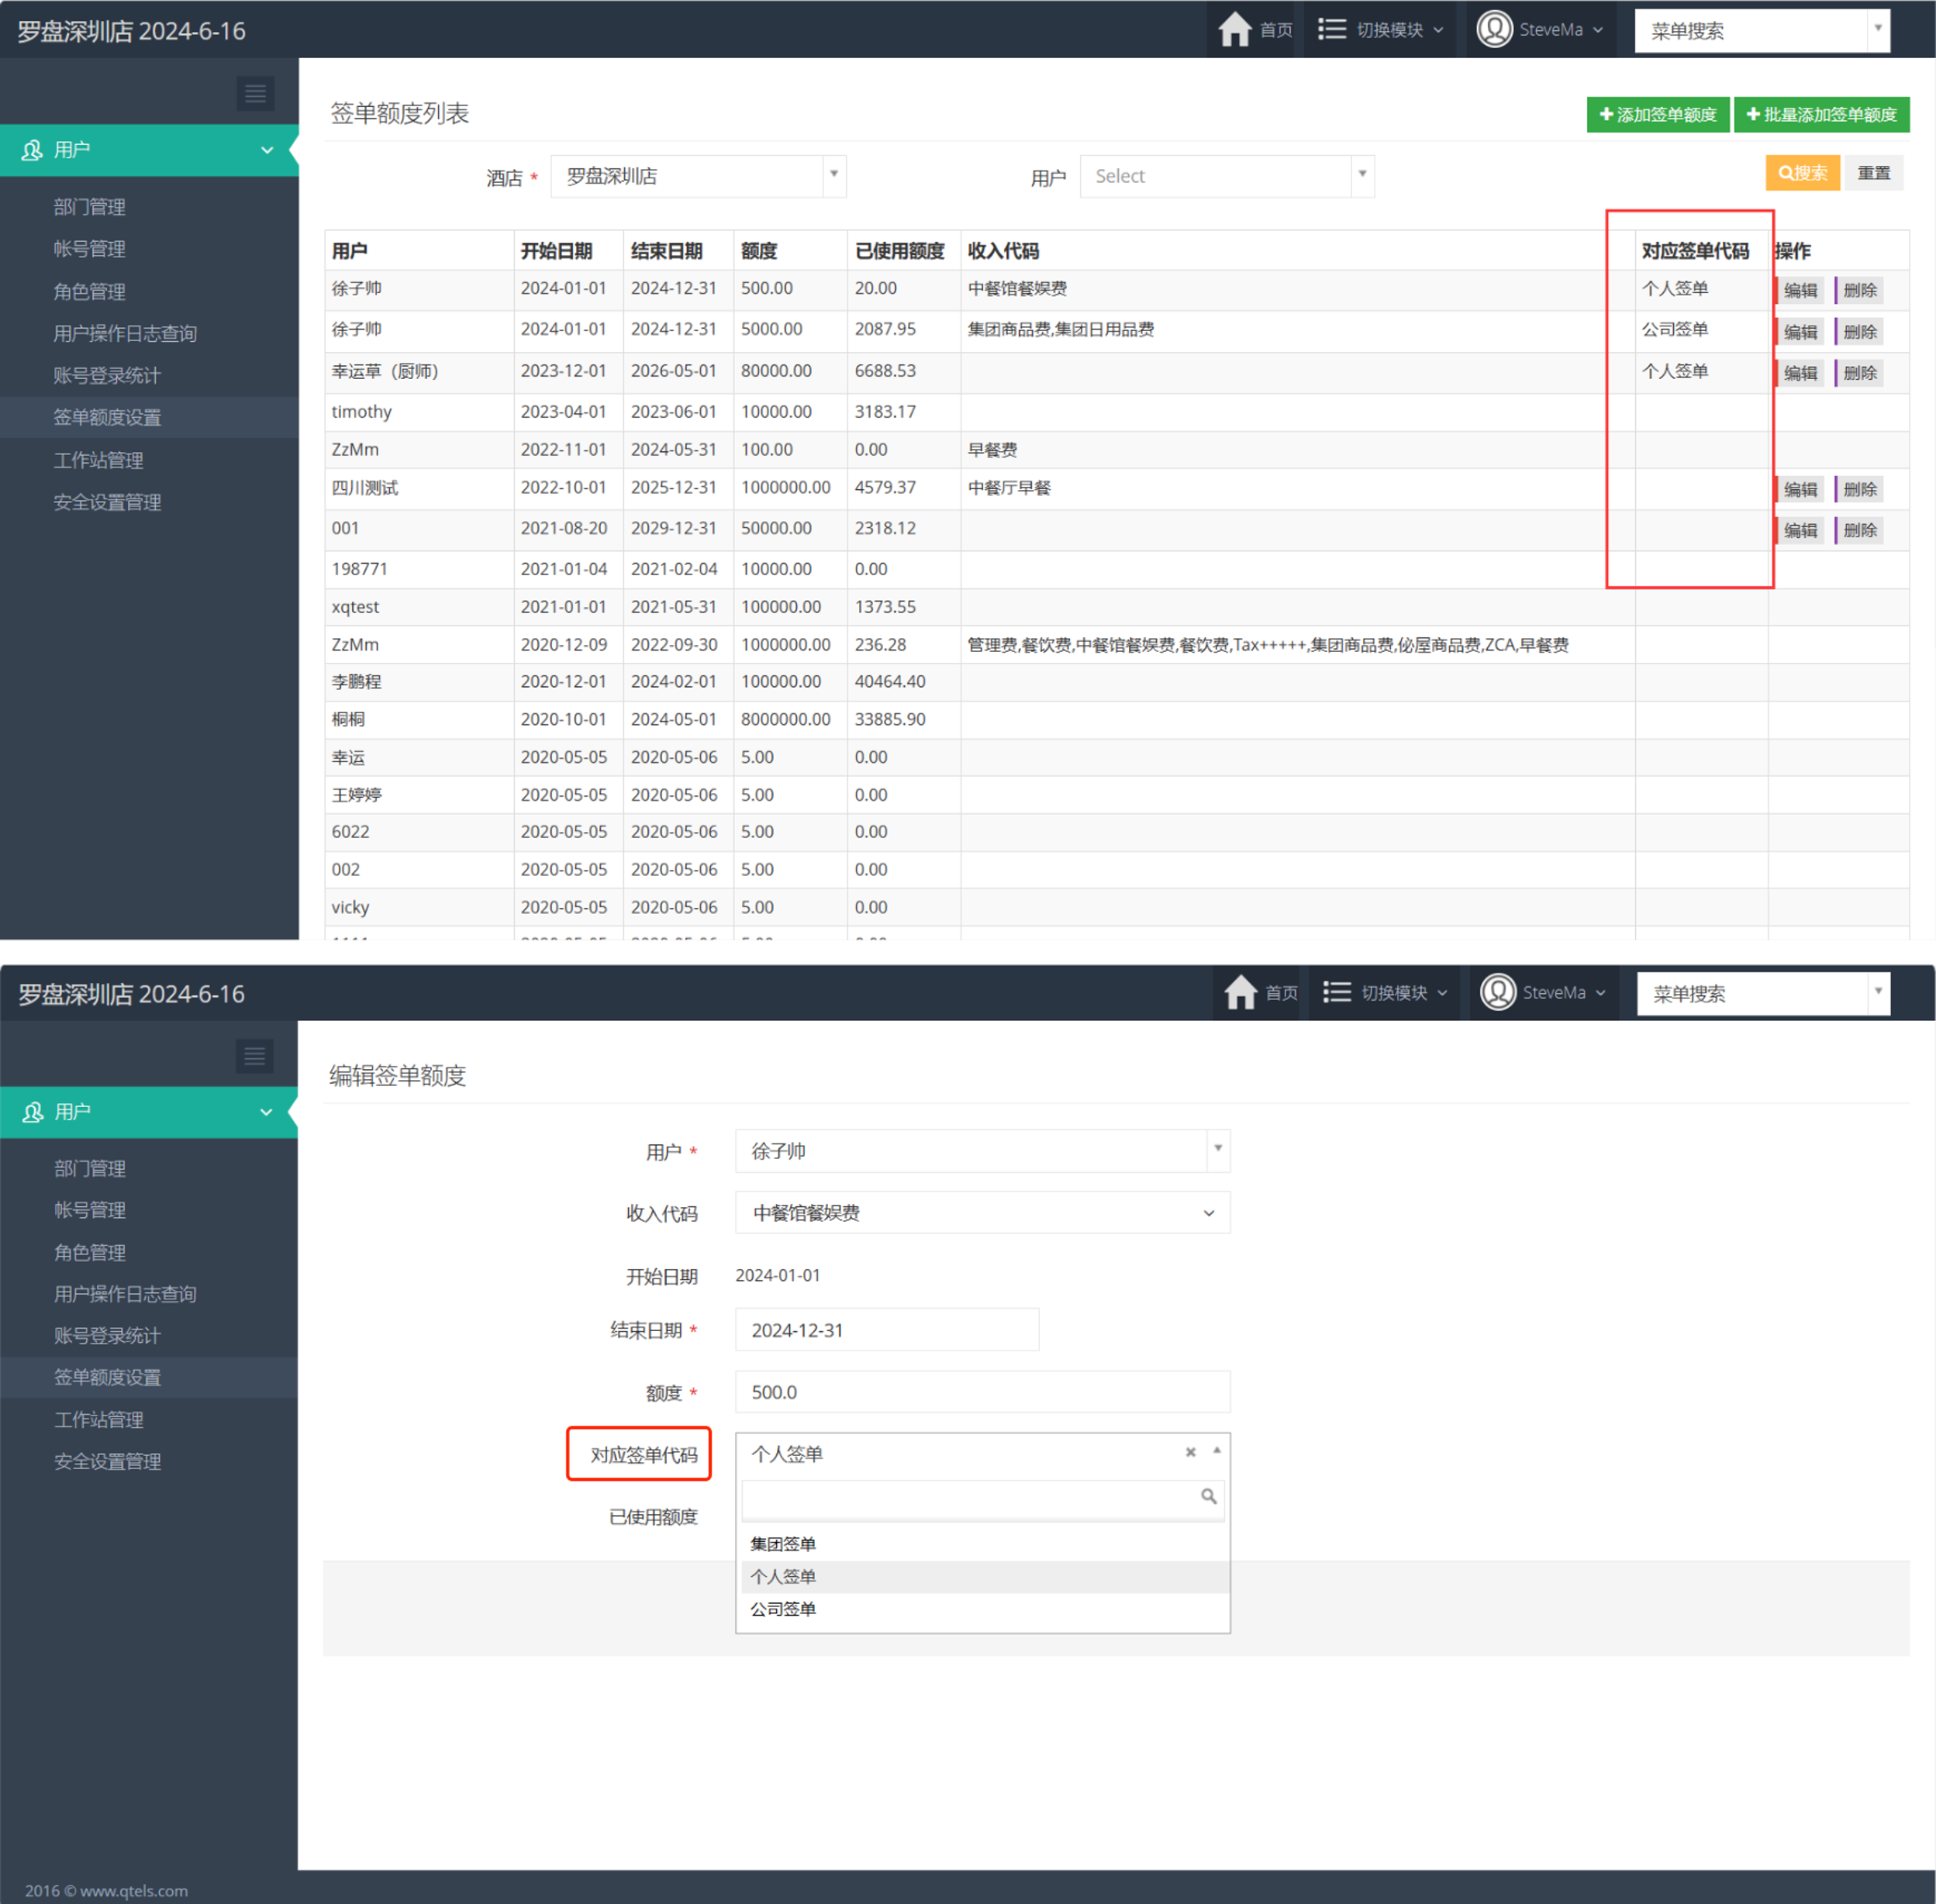Click 批量添加签单额度 green button
Screen dimensions: 1936x1904
(x=1821, y=114)
